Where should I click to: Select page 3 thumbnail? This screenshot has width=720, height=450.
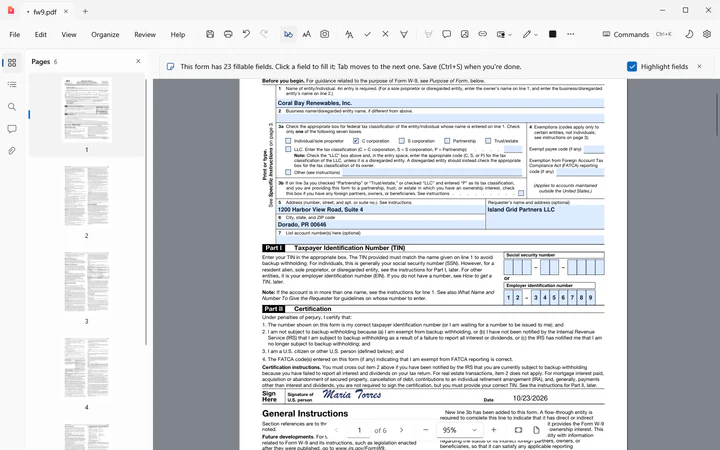86,282
